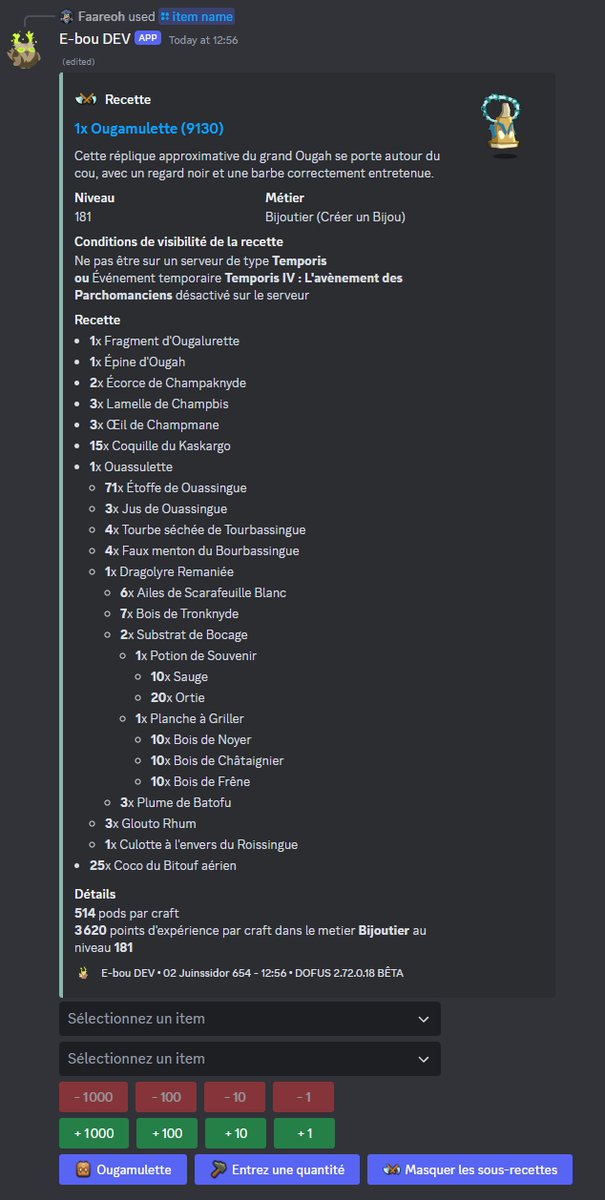The height and width of the screenshot is (1200, 605).
Task: Click the Entrez une quantité button
Action: [x=277, y=1169]
